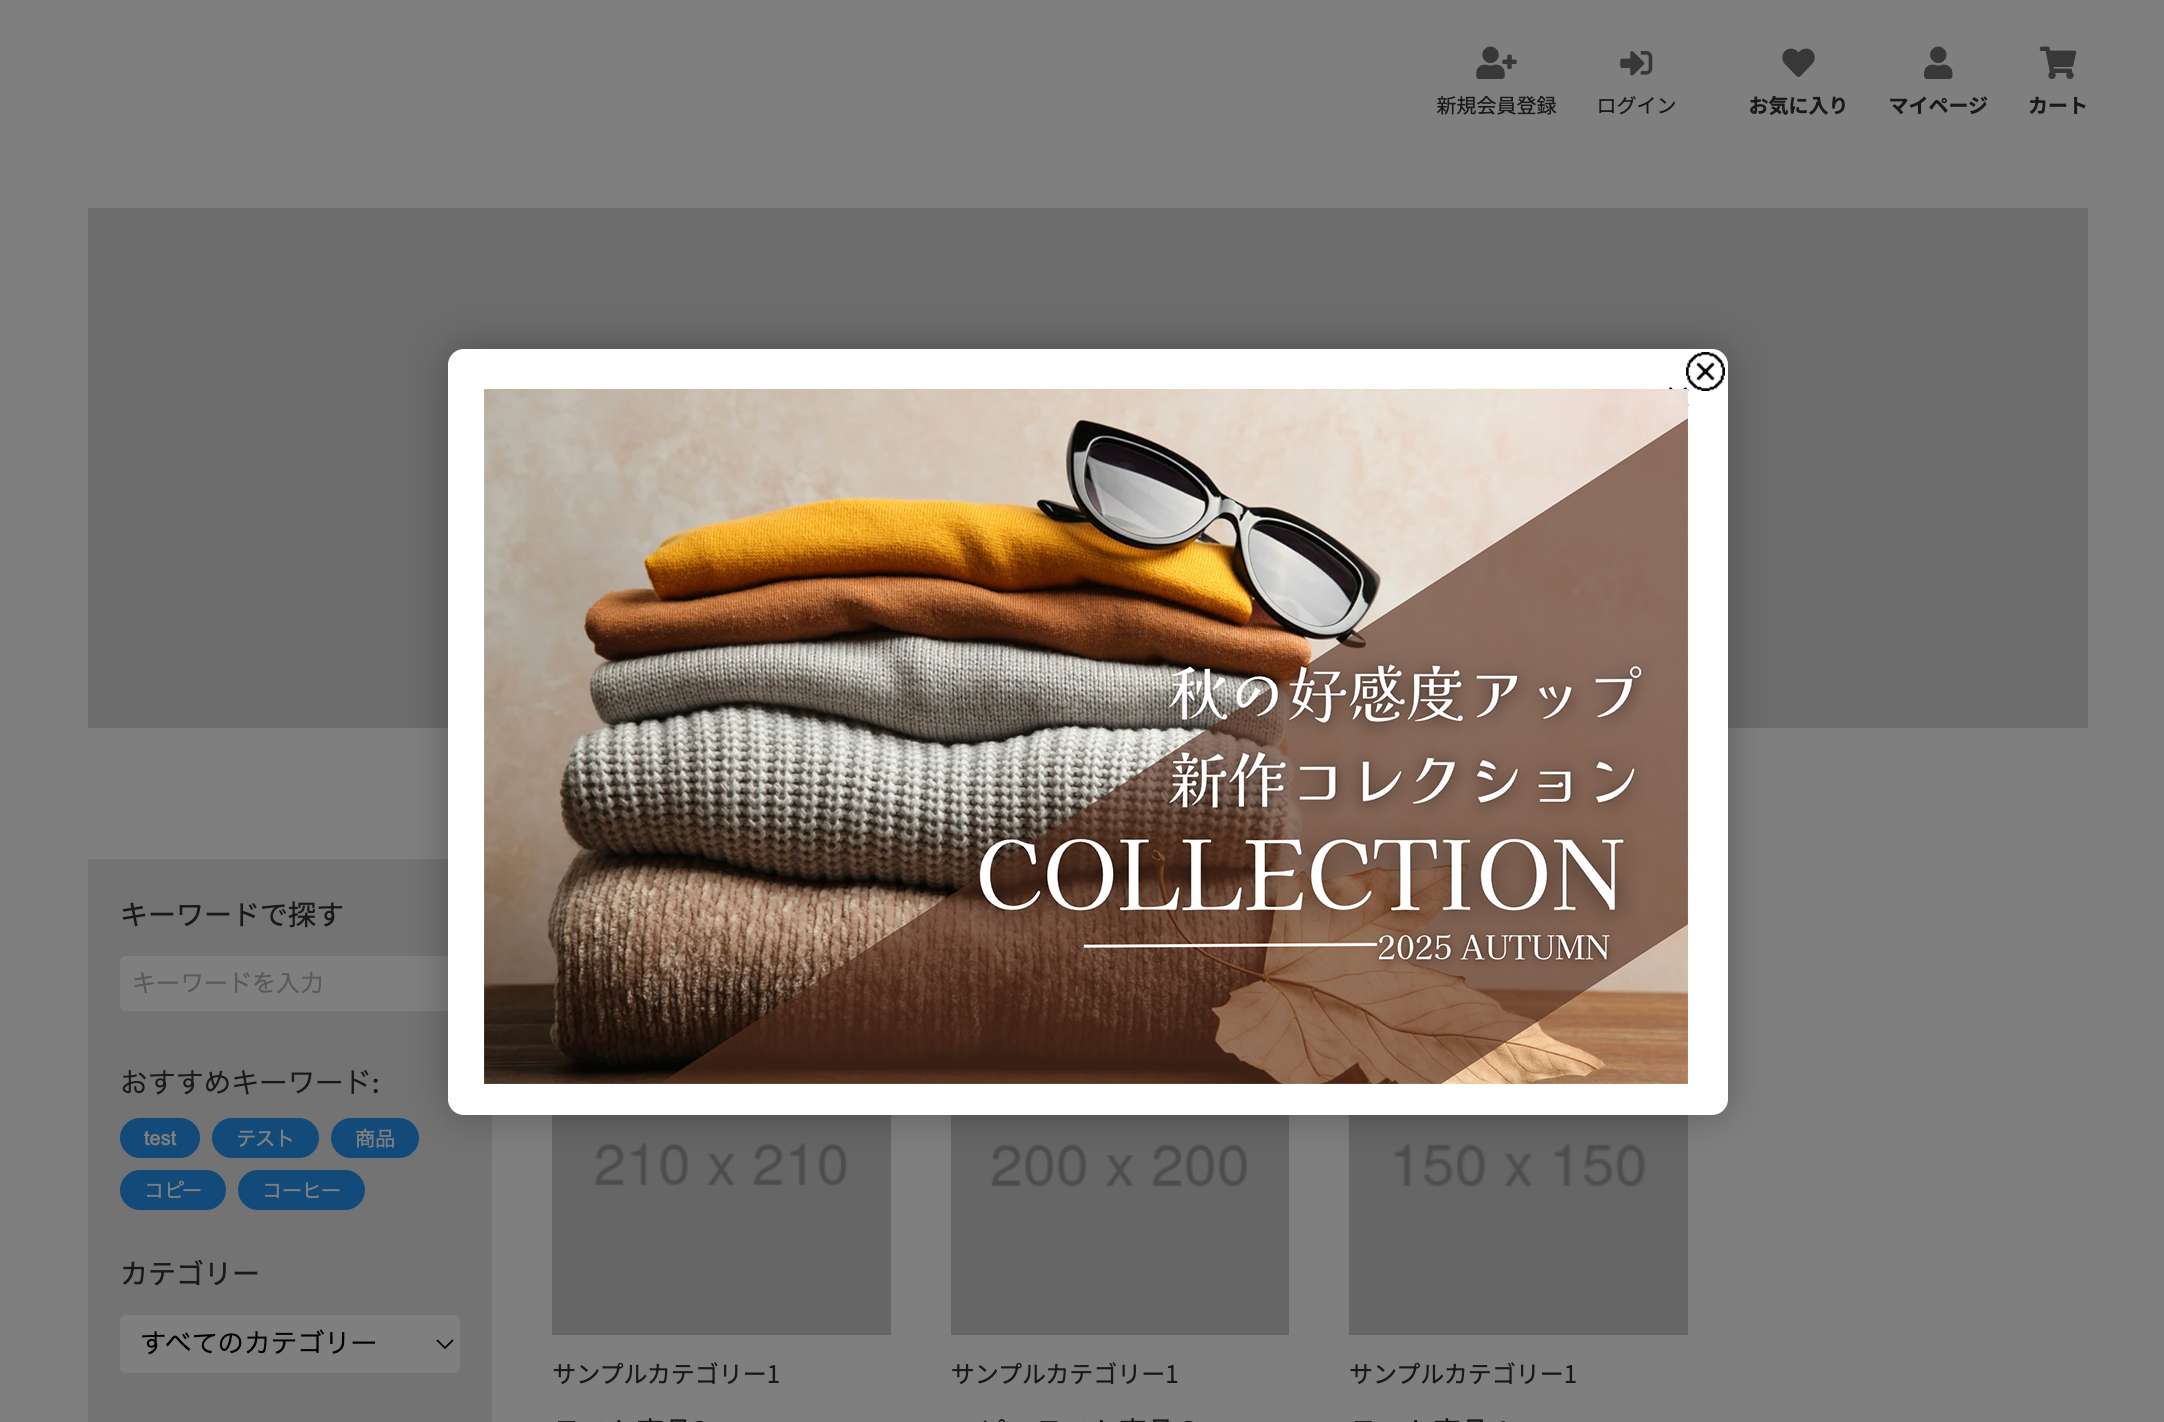2164x1422 pixels.
Task: Click the カート label
Action: coord(2057,106)
